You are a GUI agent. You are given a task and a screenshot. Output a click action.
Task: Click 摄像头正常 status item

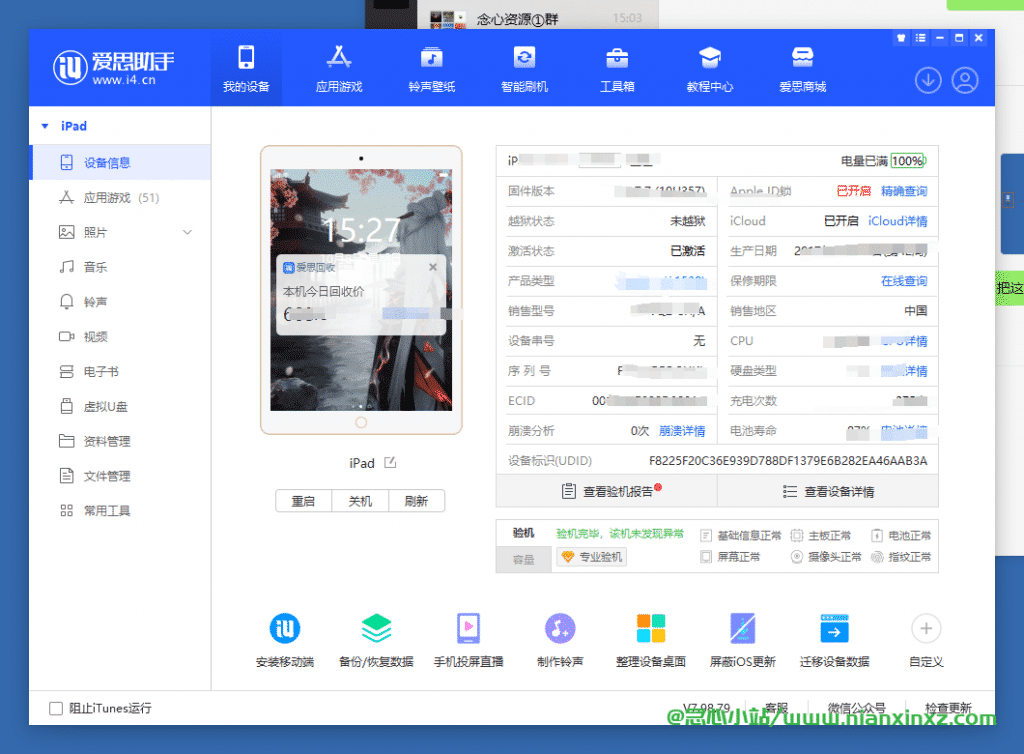tap(826, 557)
